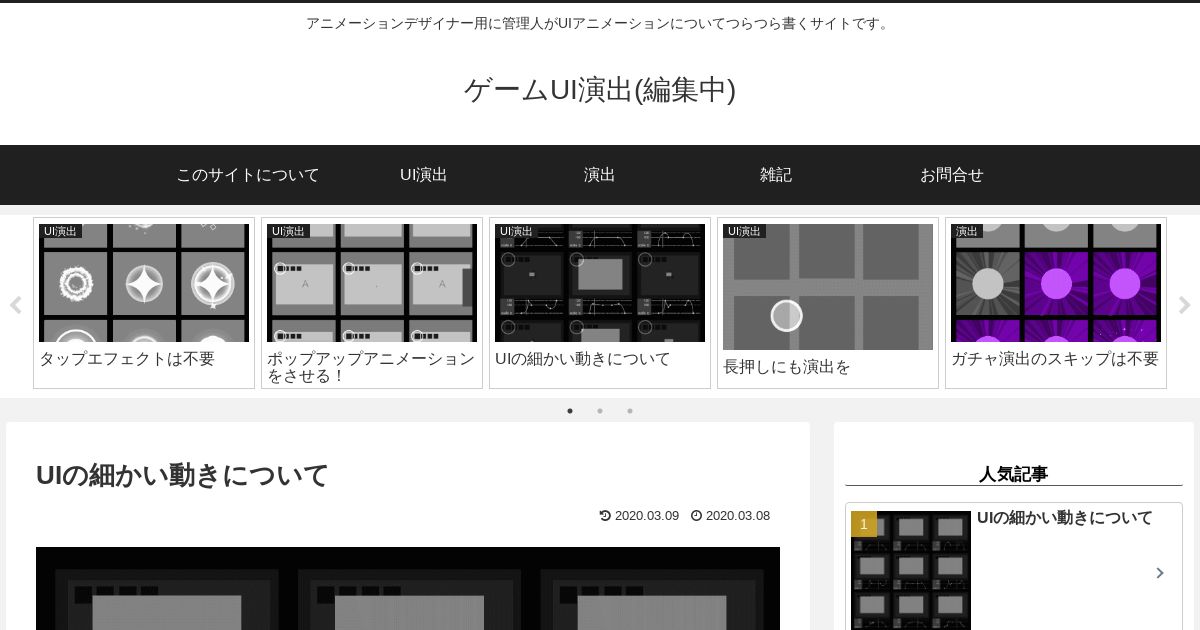Click the 演出 tag on ガチャ演出 card
Viewport: 1200px width, 630px height.
pos(967,231)
